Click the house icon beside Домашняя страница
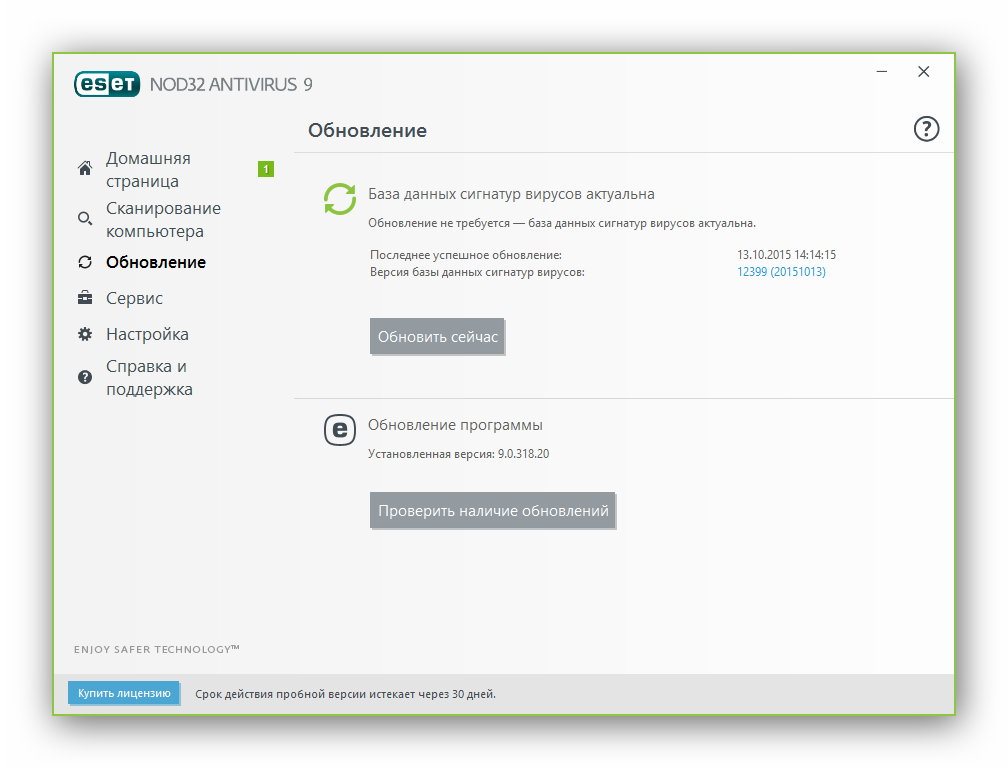 pyautogui.click(x=85, y=168)
